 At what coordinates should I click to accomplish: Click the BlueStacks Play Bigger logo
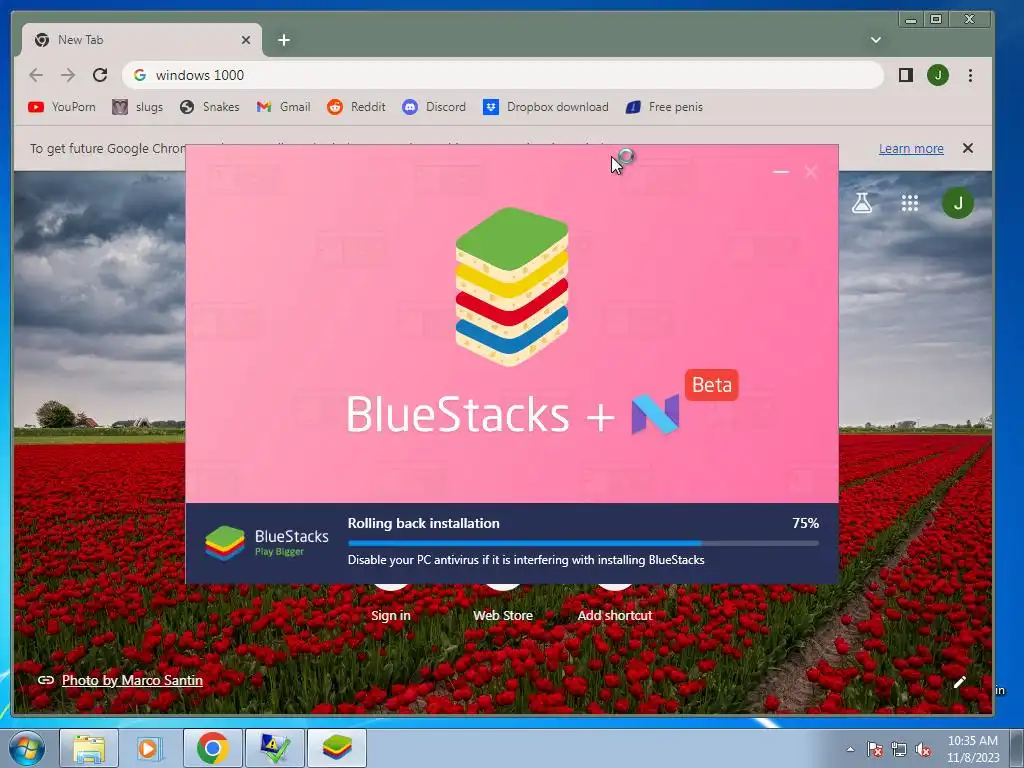point(267,543)
